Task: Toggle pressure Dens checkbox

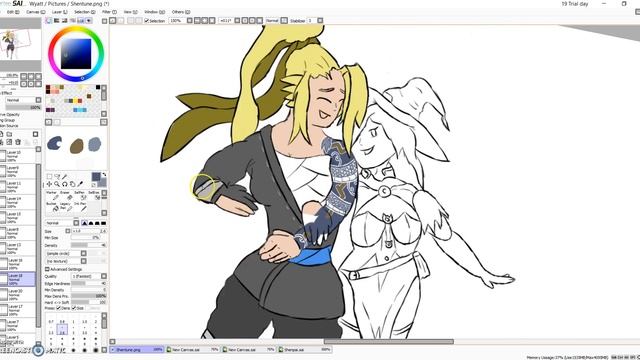Action: coord(58,308)
